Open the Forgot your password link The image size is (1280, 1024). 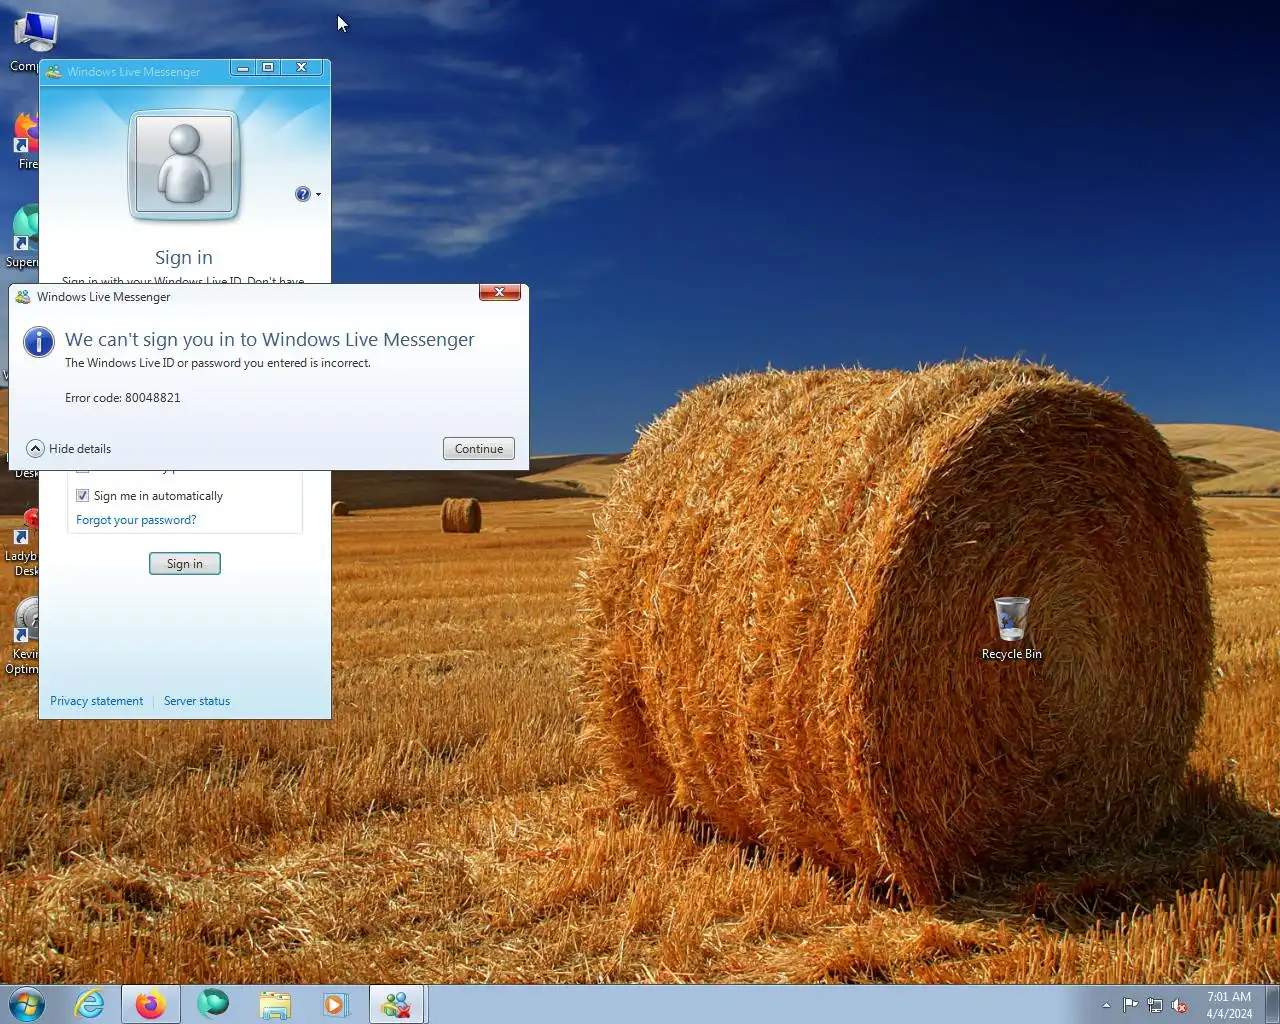[x=136, y=520]
